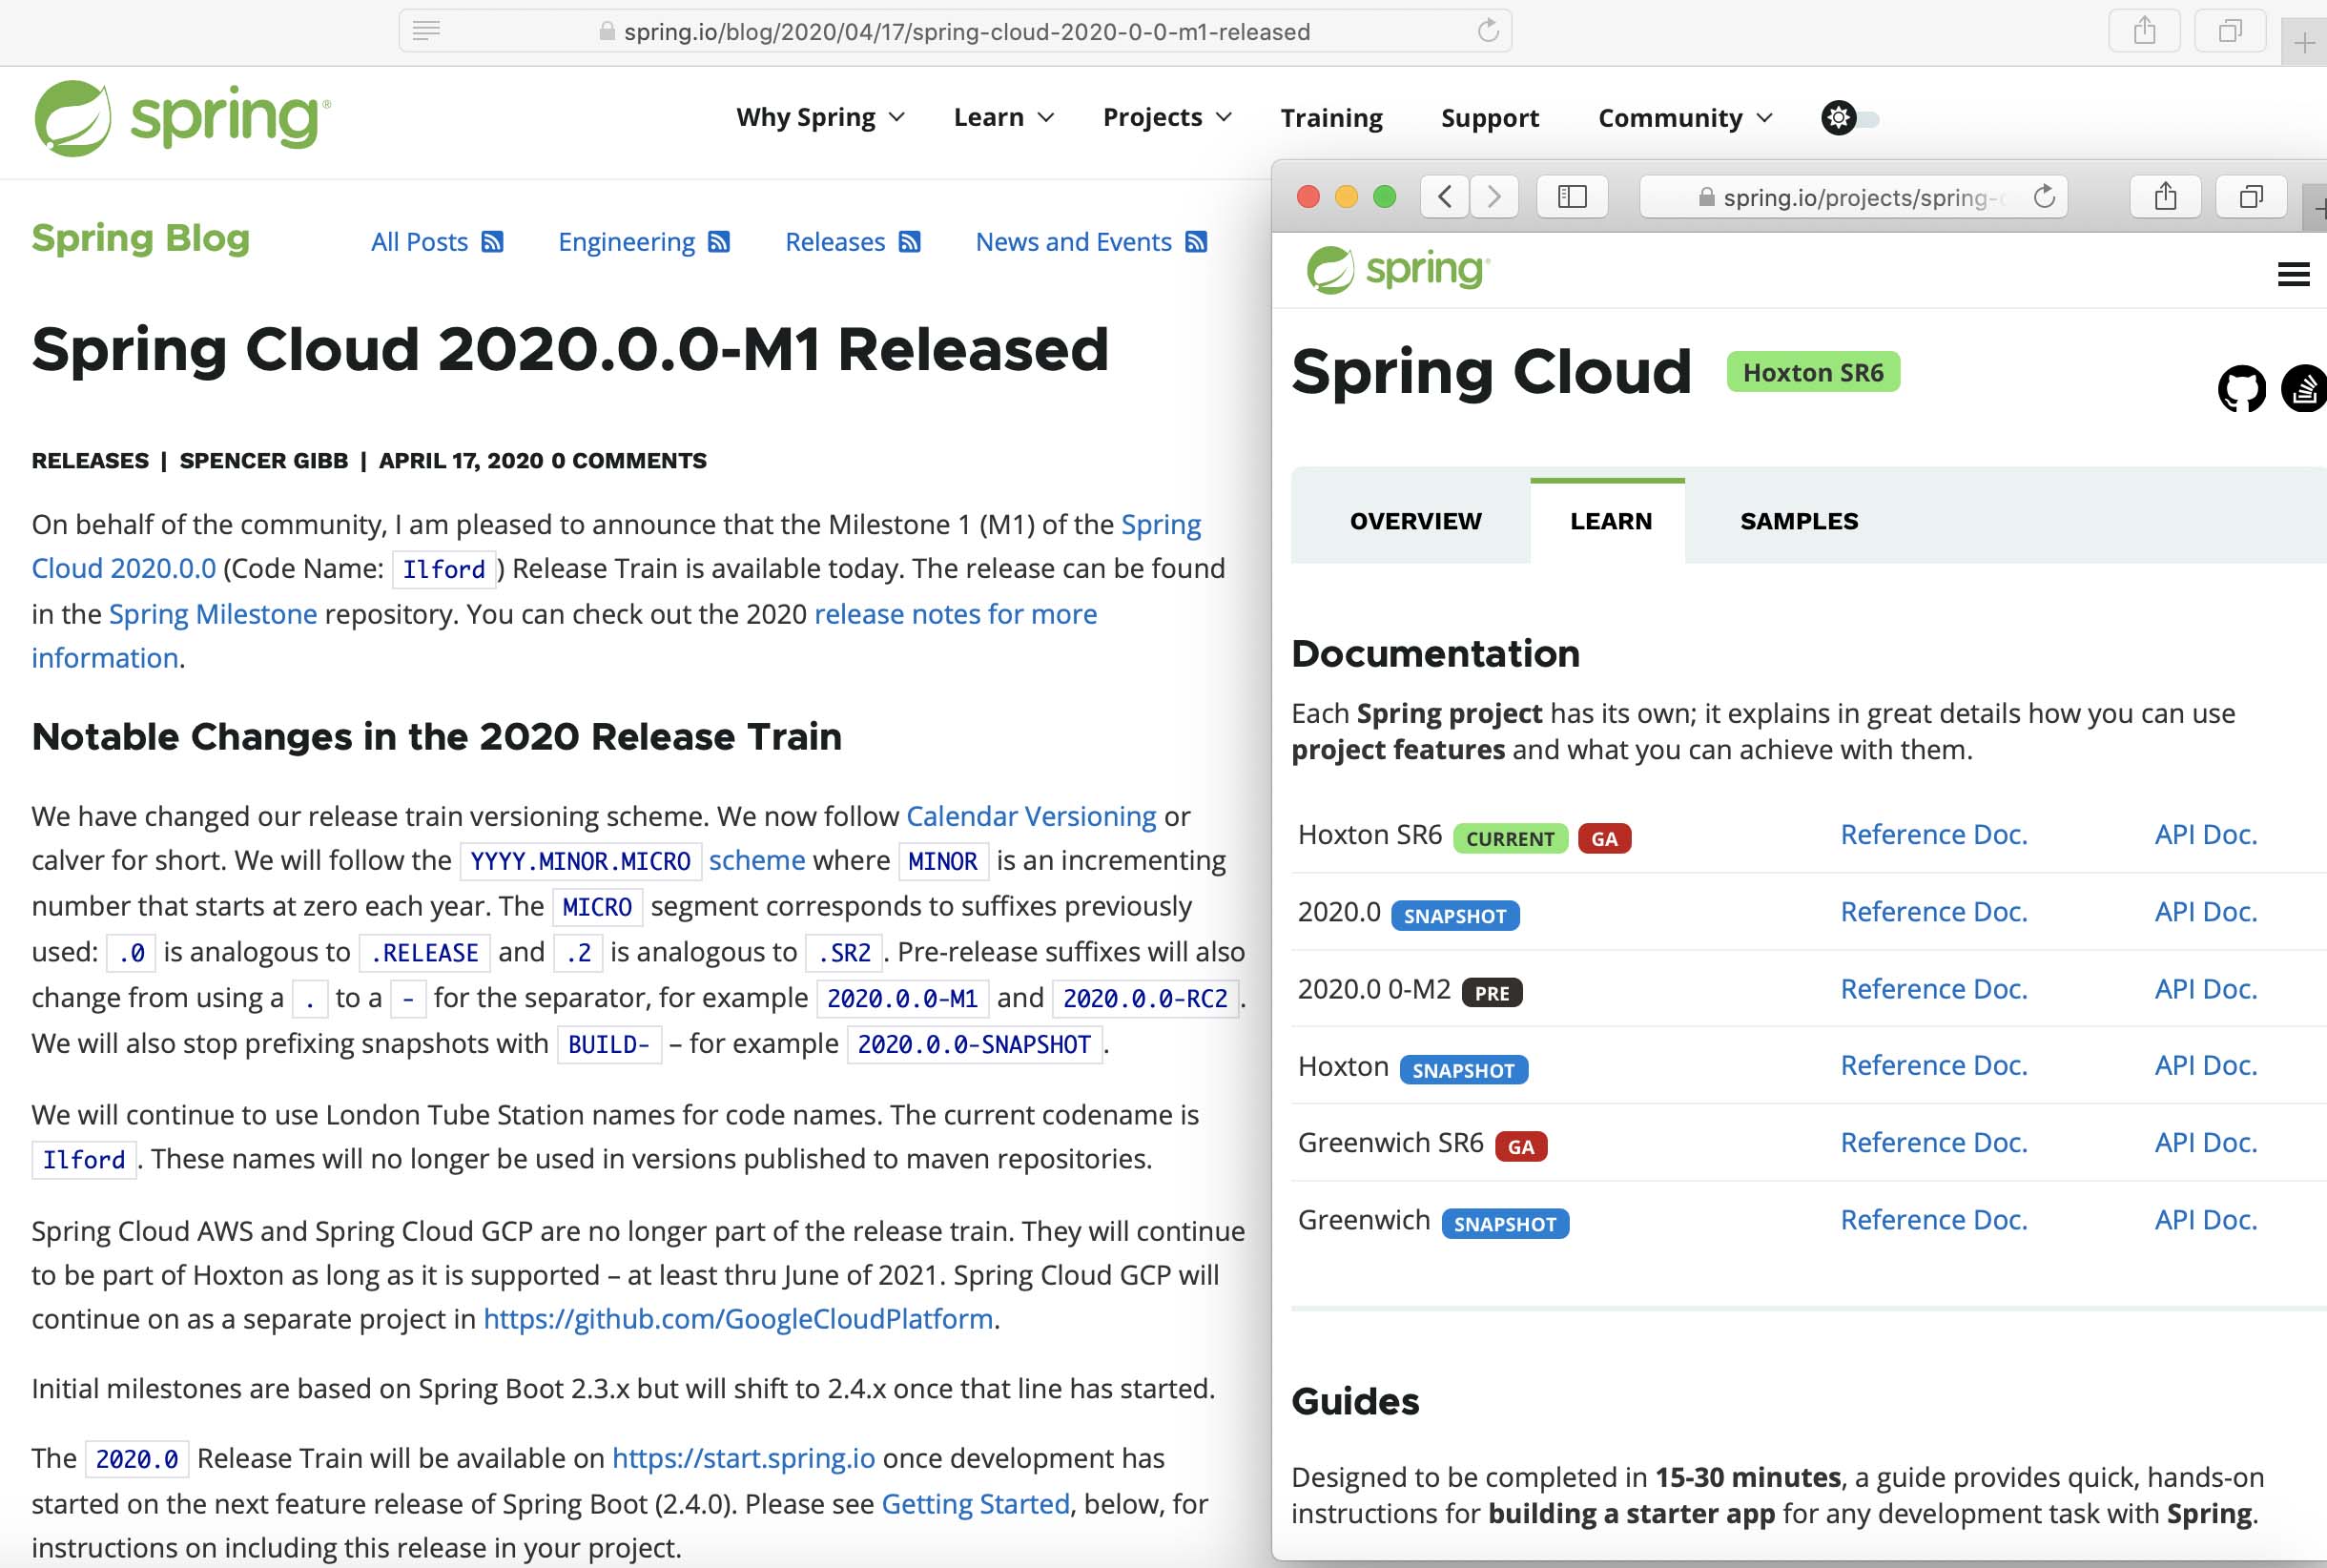
Task: Open Training in the top navigation
Action: pyautogui.click(x=1331, y=118)
